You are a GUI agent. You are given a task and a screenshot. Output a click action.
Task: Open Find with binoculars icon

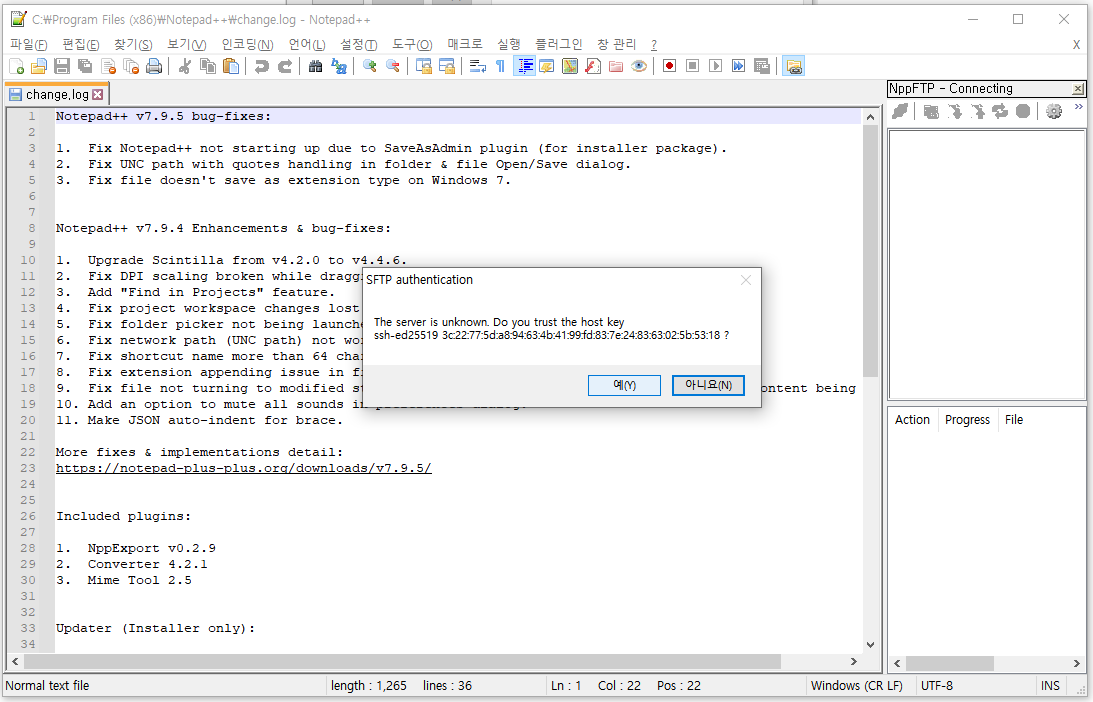tap(315, 66)
